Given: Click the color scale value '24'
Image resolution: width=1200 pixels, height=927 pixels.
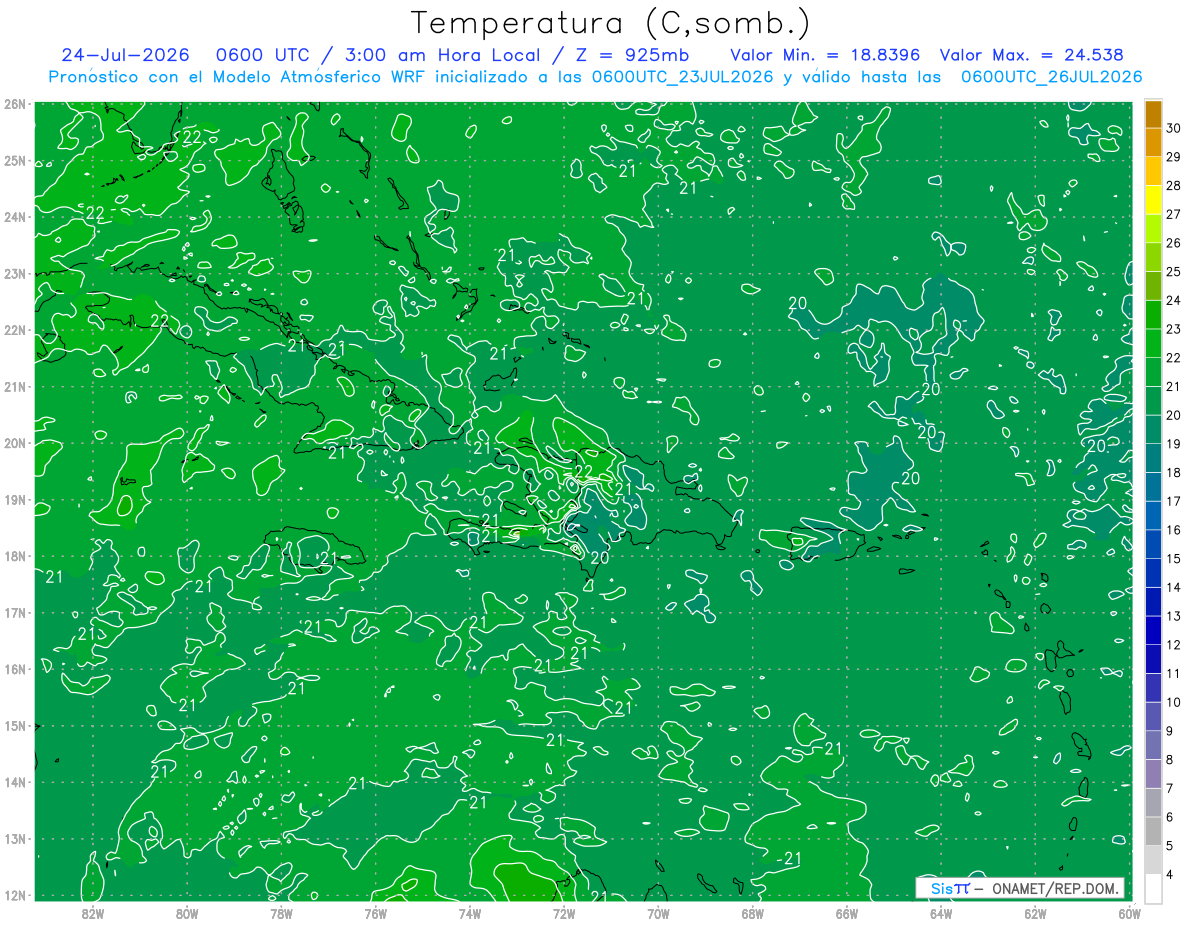Looking at the screenshot, I should coord(1174,300).
